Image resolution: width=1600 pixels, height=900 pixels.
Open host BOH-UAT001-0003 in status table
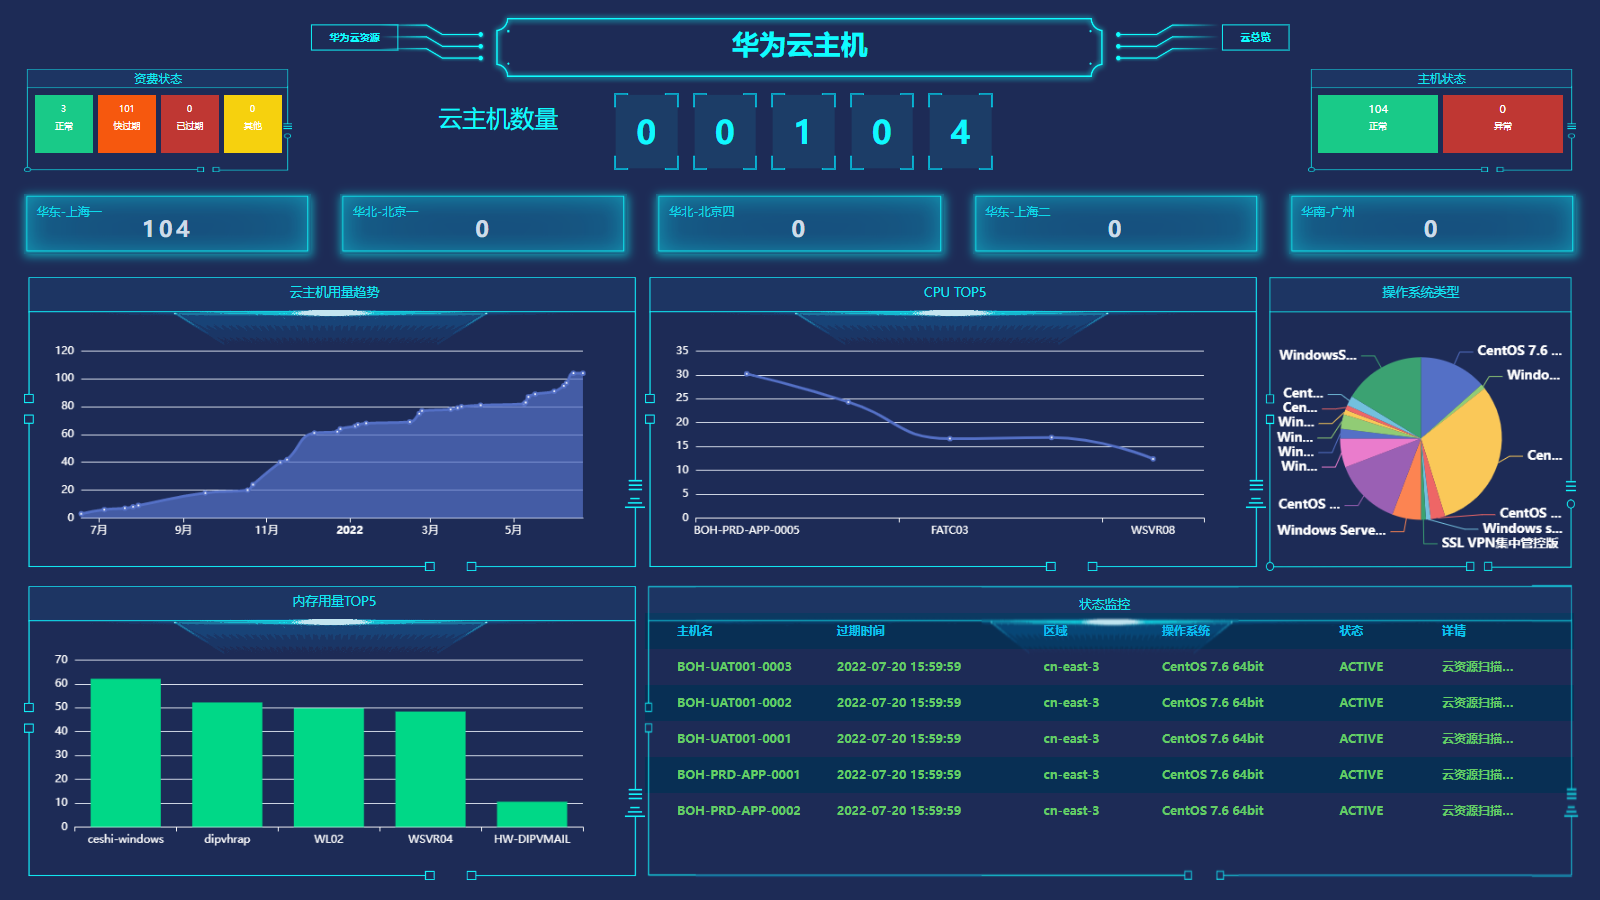(x=734, y=667)
